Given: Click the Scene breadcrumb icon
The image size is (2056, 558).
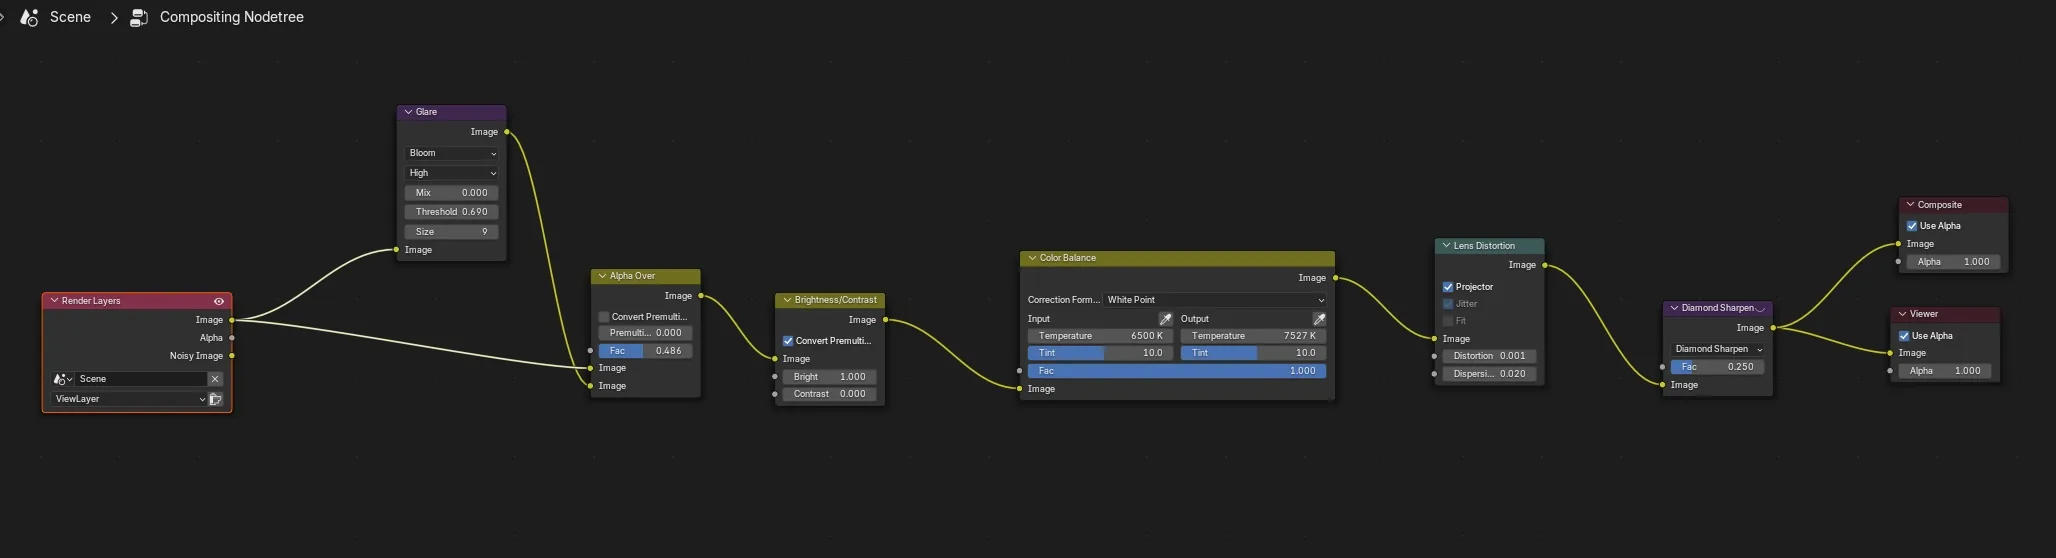Looking at the screenshot, I should 30,17.
